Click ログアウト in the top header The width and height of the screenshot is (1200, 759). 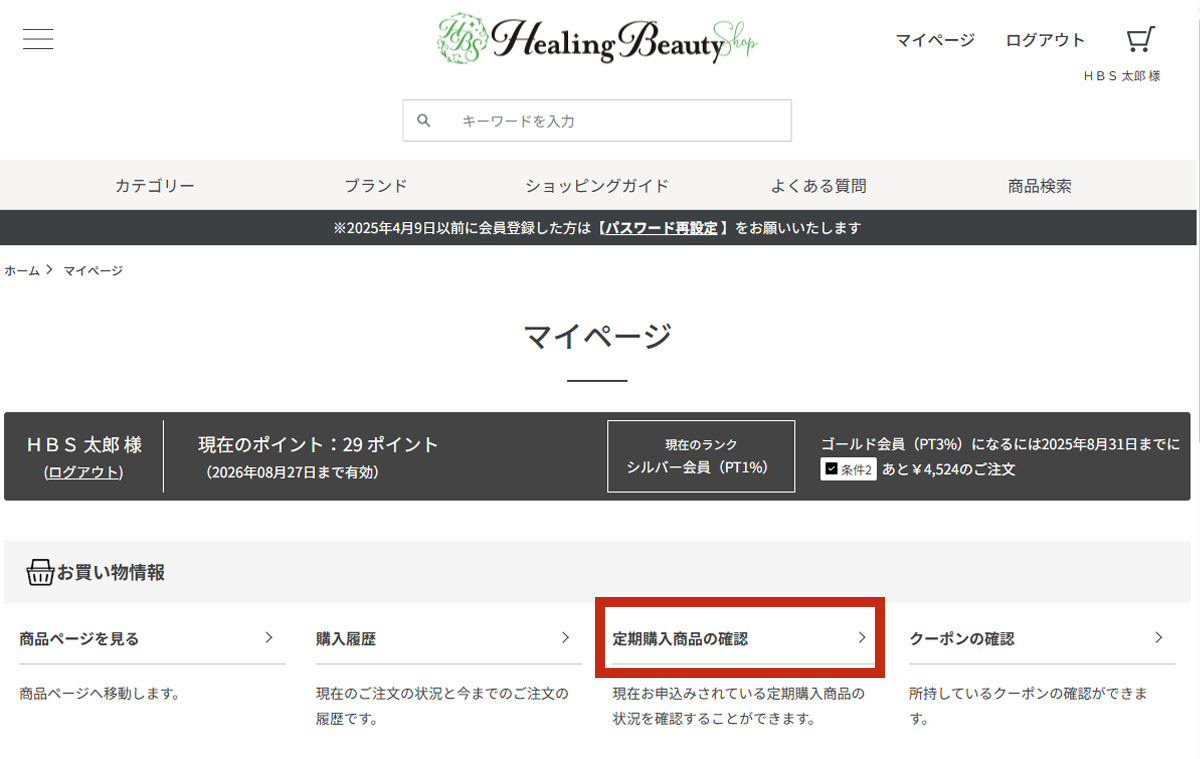pyautogui.click(x=1045, y=40)
